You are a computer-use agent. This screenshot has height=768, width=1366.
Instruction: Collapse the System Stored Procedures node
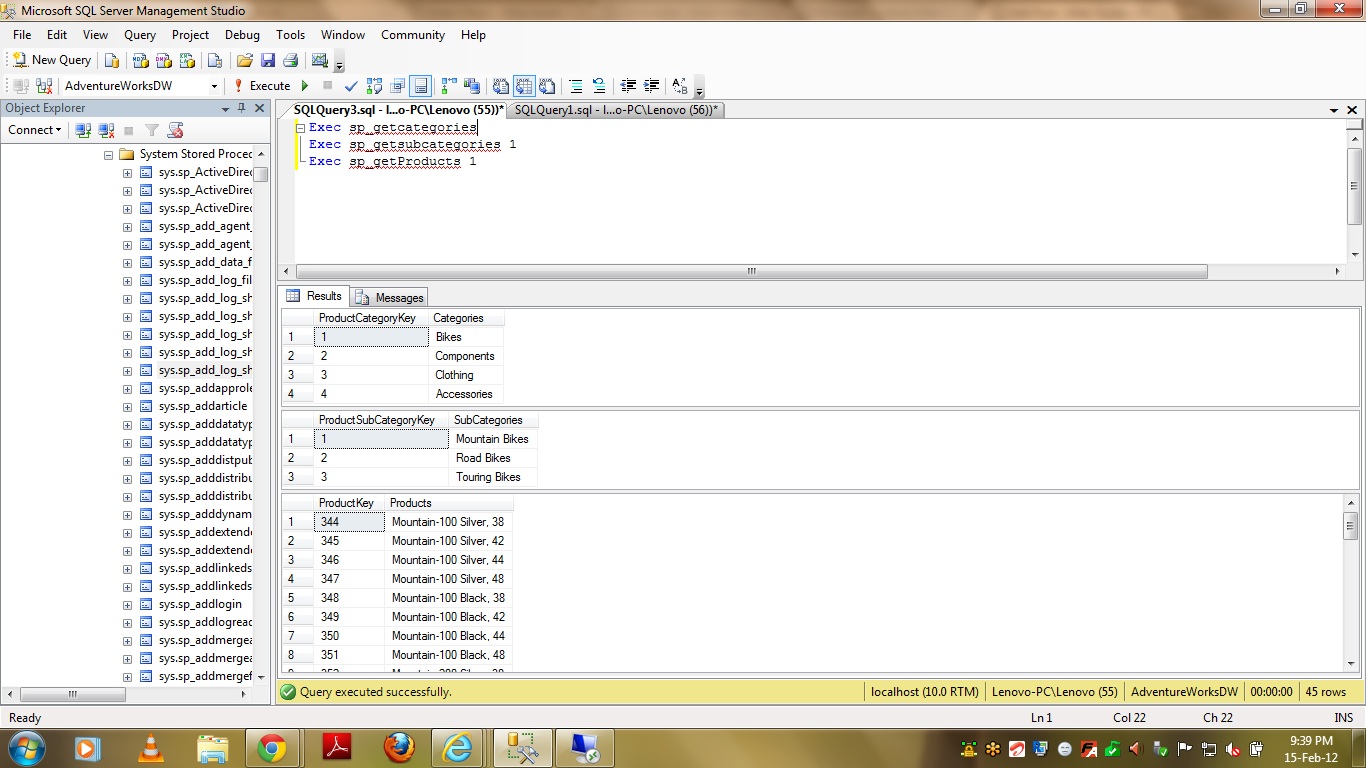pyautogui.click(x=109, y=154)
